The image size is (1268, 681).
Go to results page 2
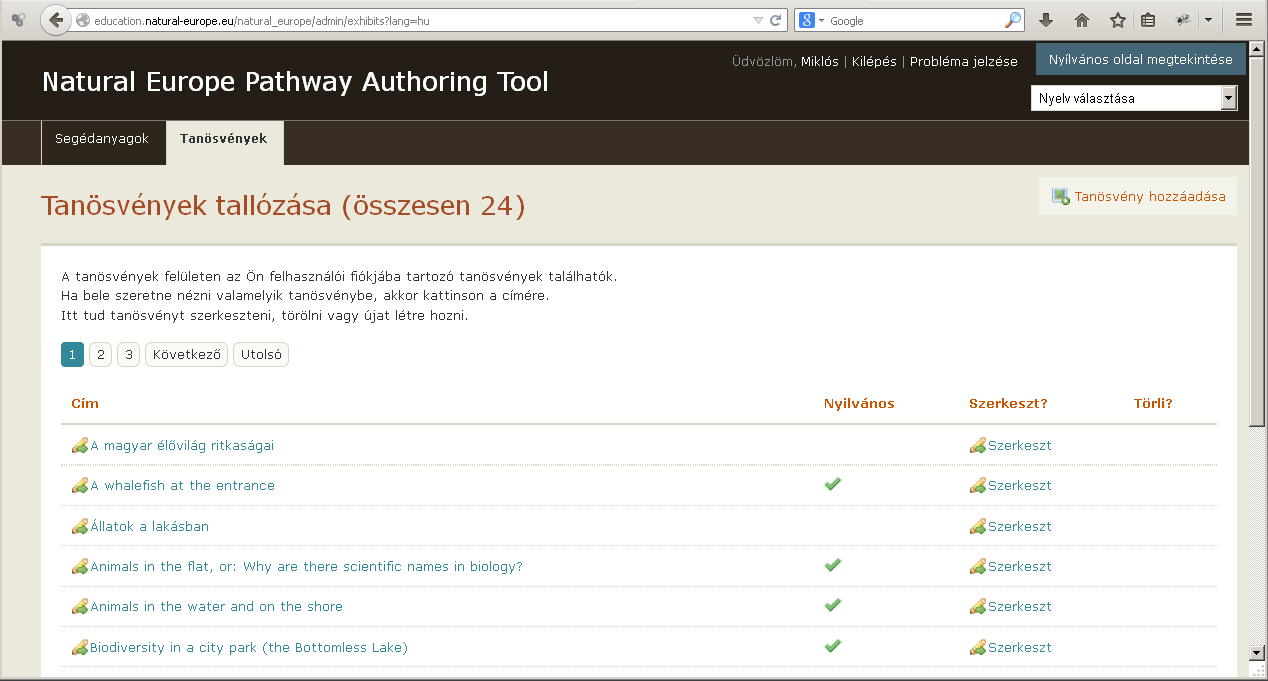point(100,354)
